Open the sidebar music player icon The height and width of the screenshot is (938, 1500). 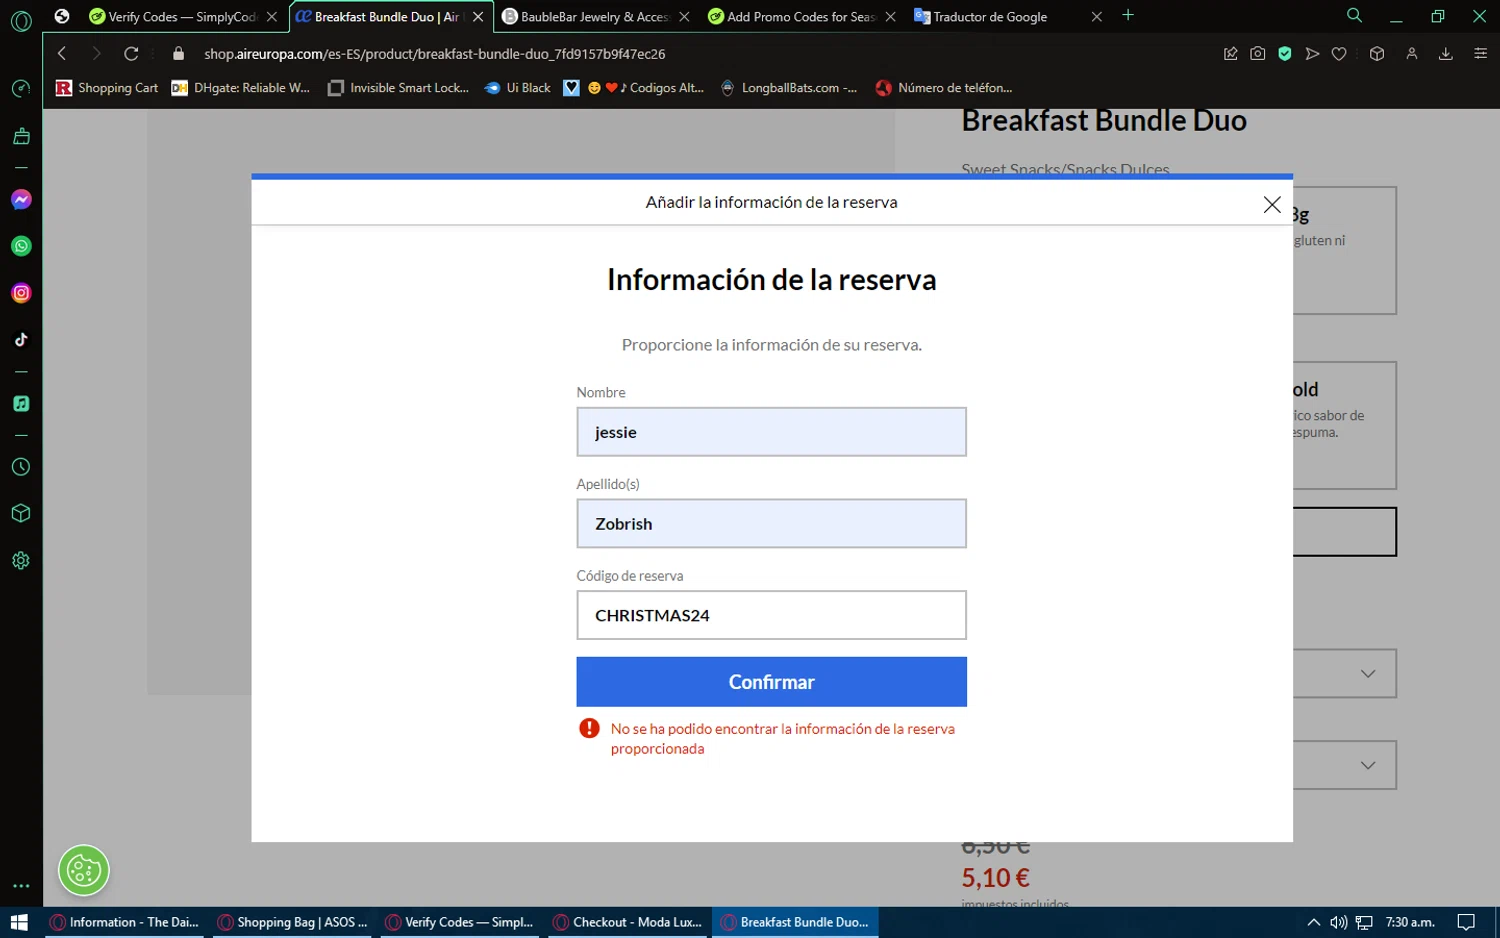(21, 404)
